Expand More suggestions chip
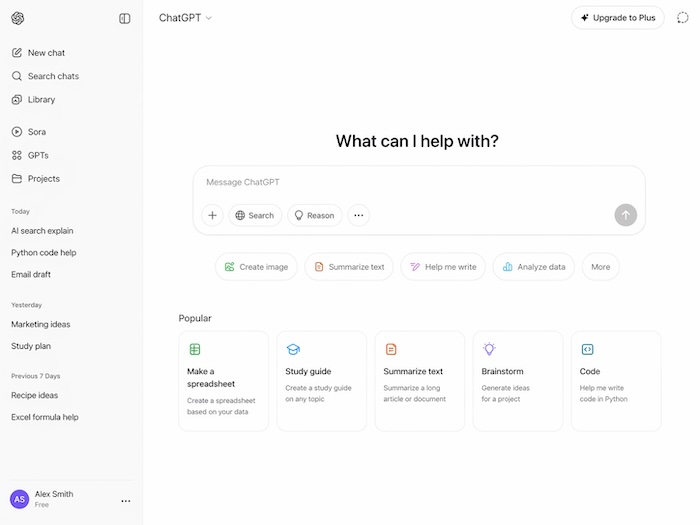The height and width of the screenshot is (525, 700). [600, 267]
